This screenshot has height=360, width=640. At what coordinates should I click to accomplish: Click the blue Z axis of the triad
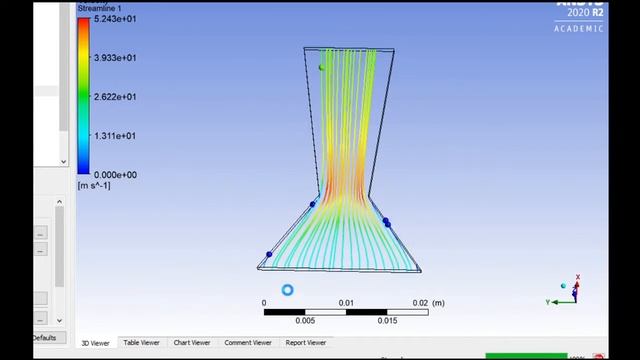tap(575, 294)
